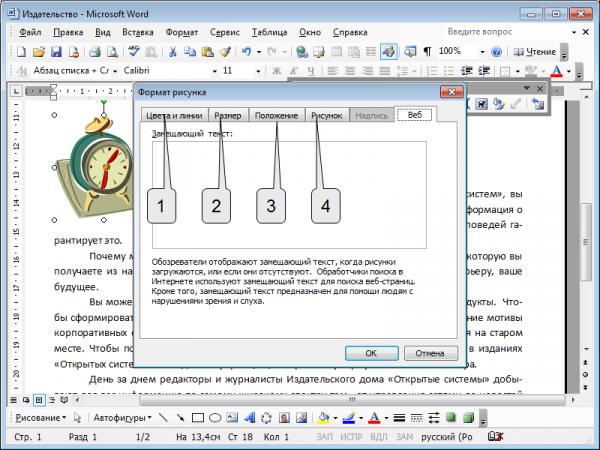Confirm dialog with OK button

pyautogui.click(x=372, y=353)
